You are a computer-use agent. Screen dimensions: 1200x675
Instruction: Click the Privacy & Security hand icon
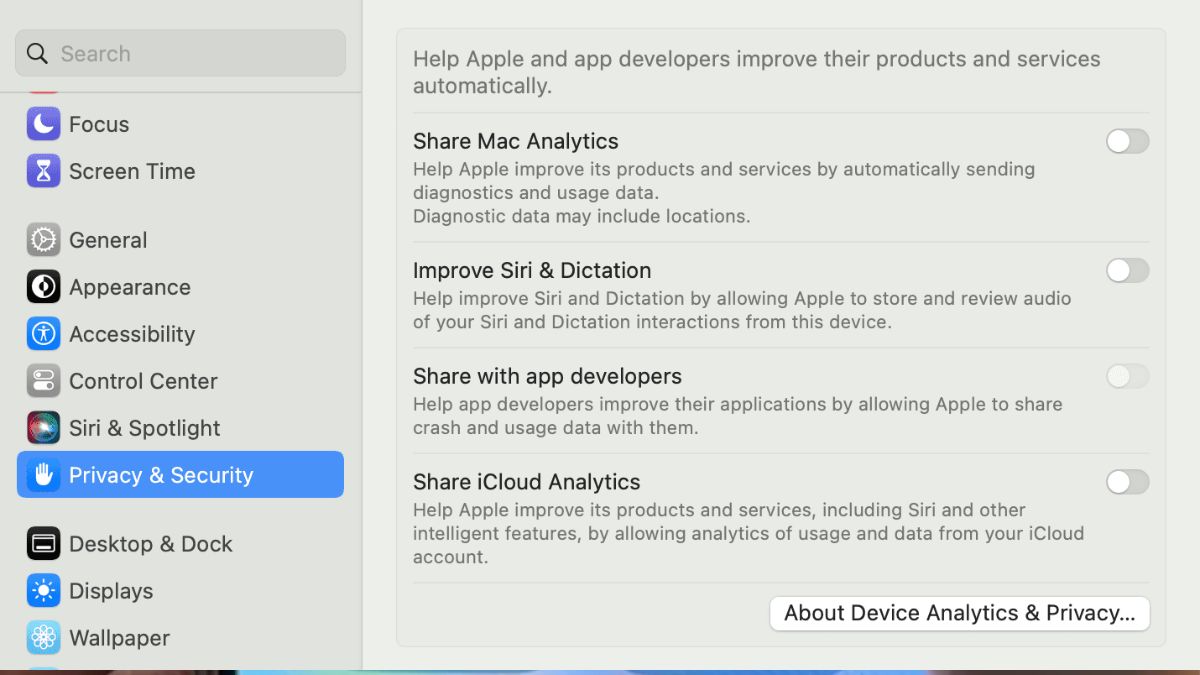42,475
